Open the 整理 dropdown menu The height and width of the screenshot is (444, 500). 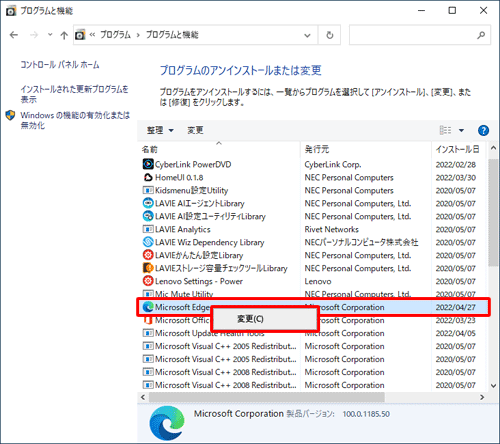(160, 130)
